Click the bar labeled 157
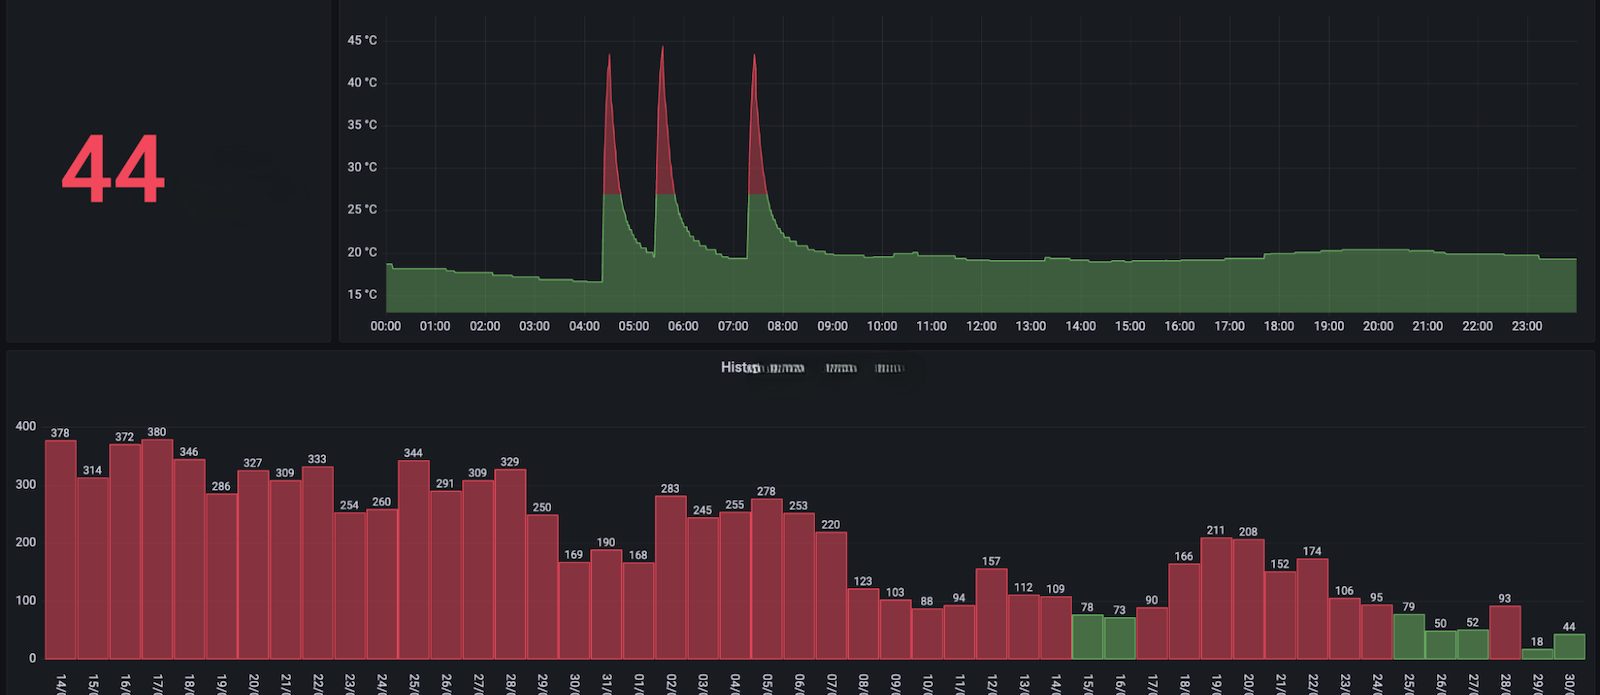Viewport: 1600px width, 695px height. pos(991,614)
